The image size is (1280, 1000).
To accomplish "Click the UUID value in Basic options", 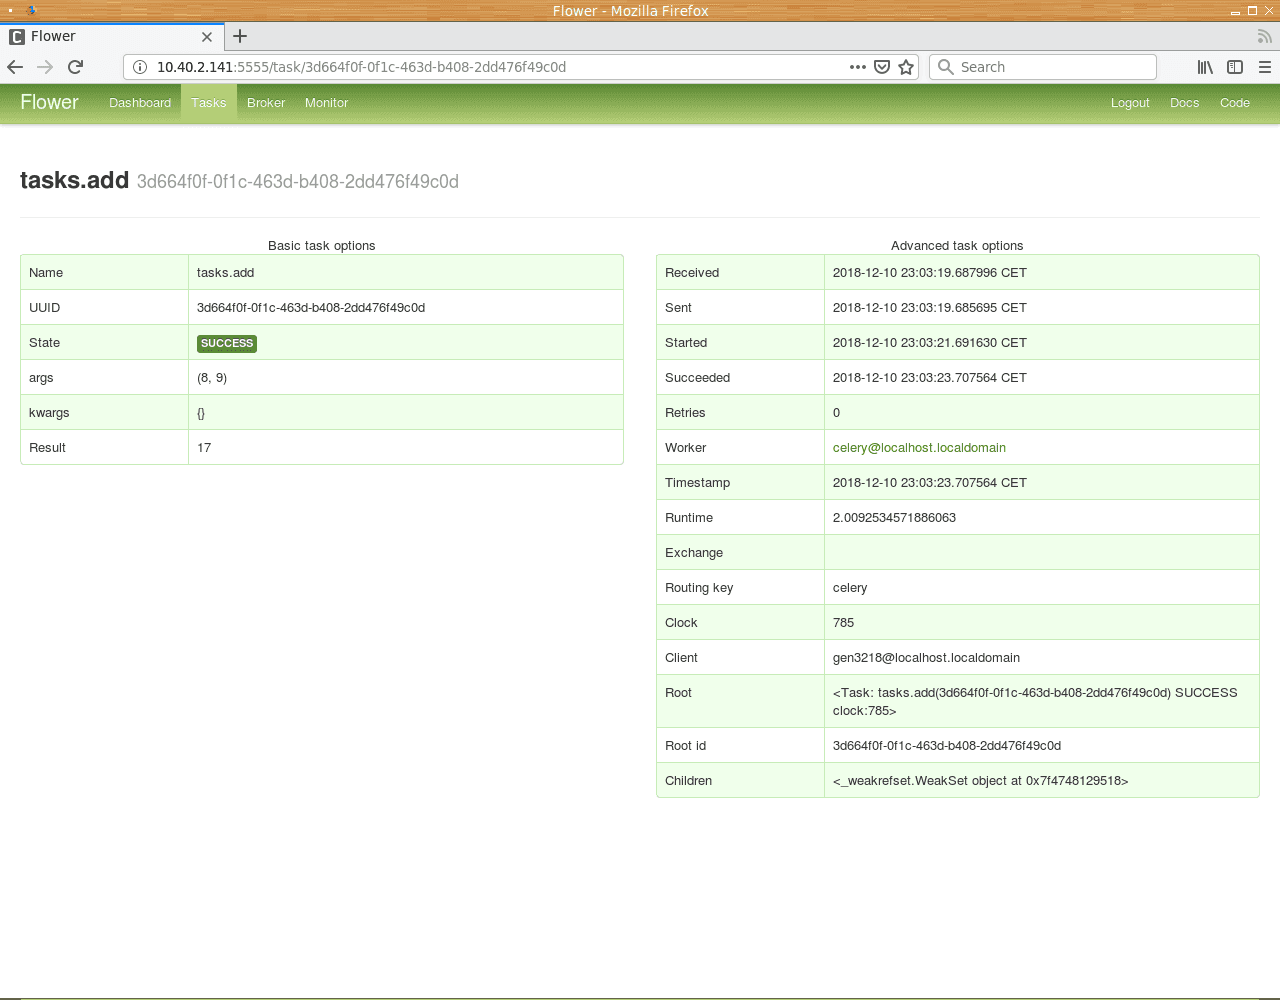I will pyautogui.click(x=311, y=308).
